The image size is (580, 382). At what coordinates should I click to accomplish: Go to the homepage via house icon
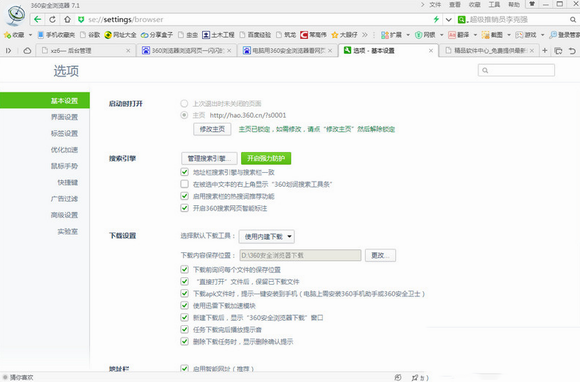tap(67, 20)
